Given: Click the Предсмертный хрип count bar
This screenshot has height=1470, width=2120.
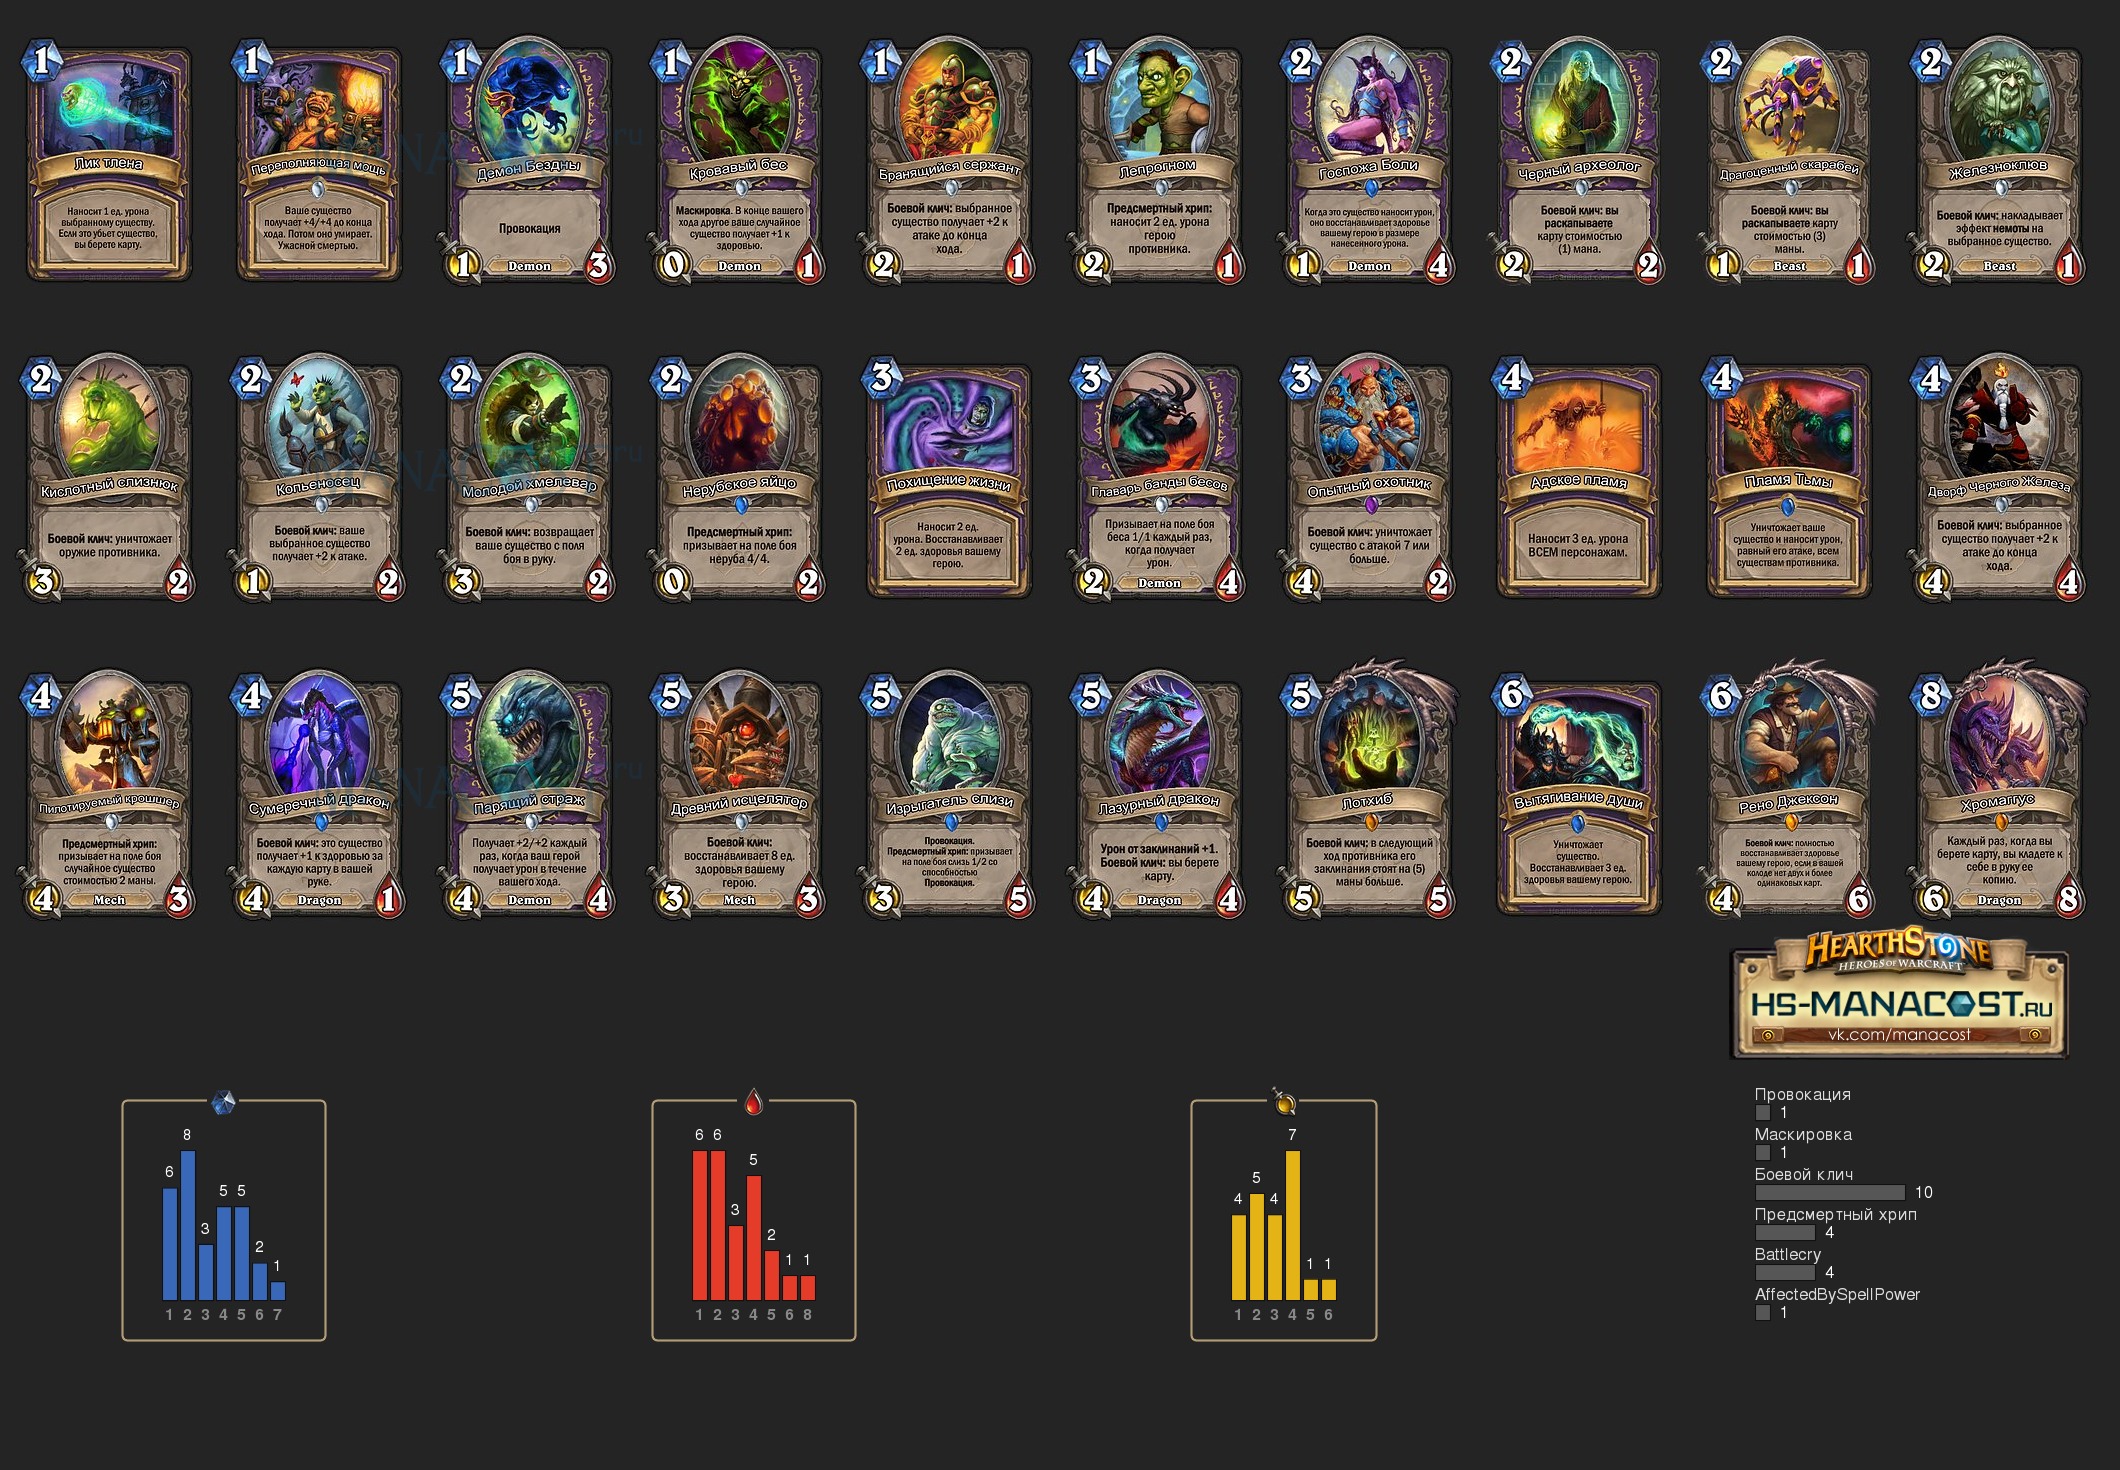Looking at the screenshot, I should tap(1785, 1232).
